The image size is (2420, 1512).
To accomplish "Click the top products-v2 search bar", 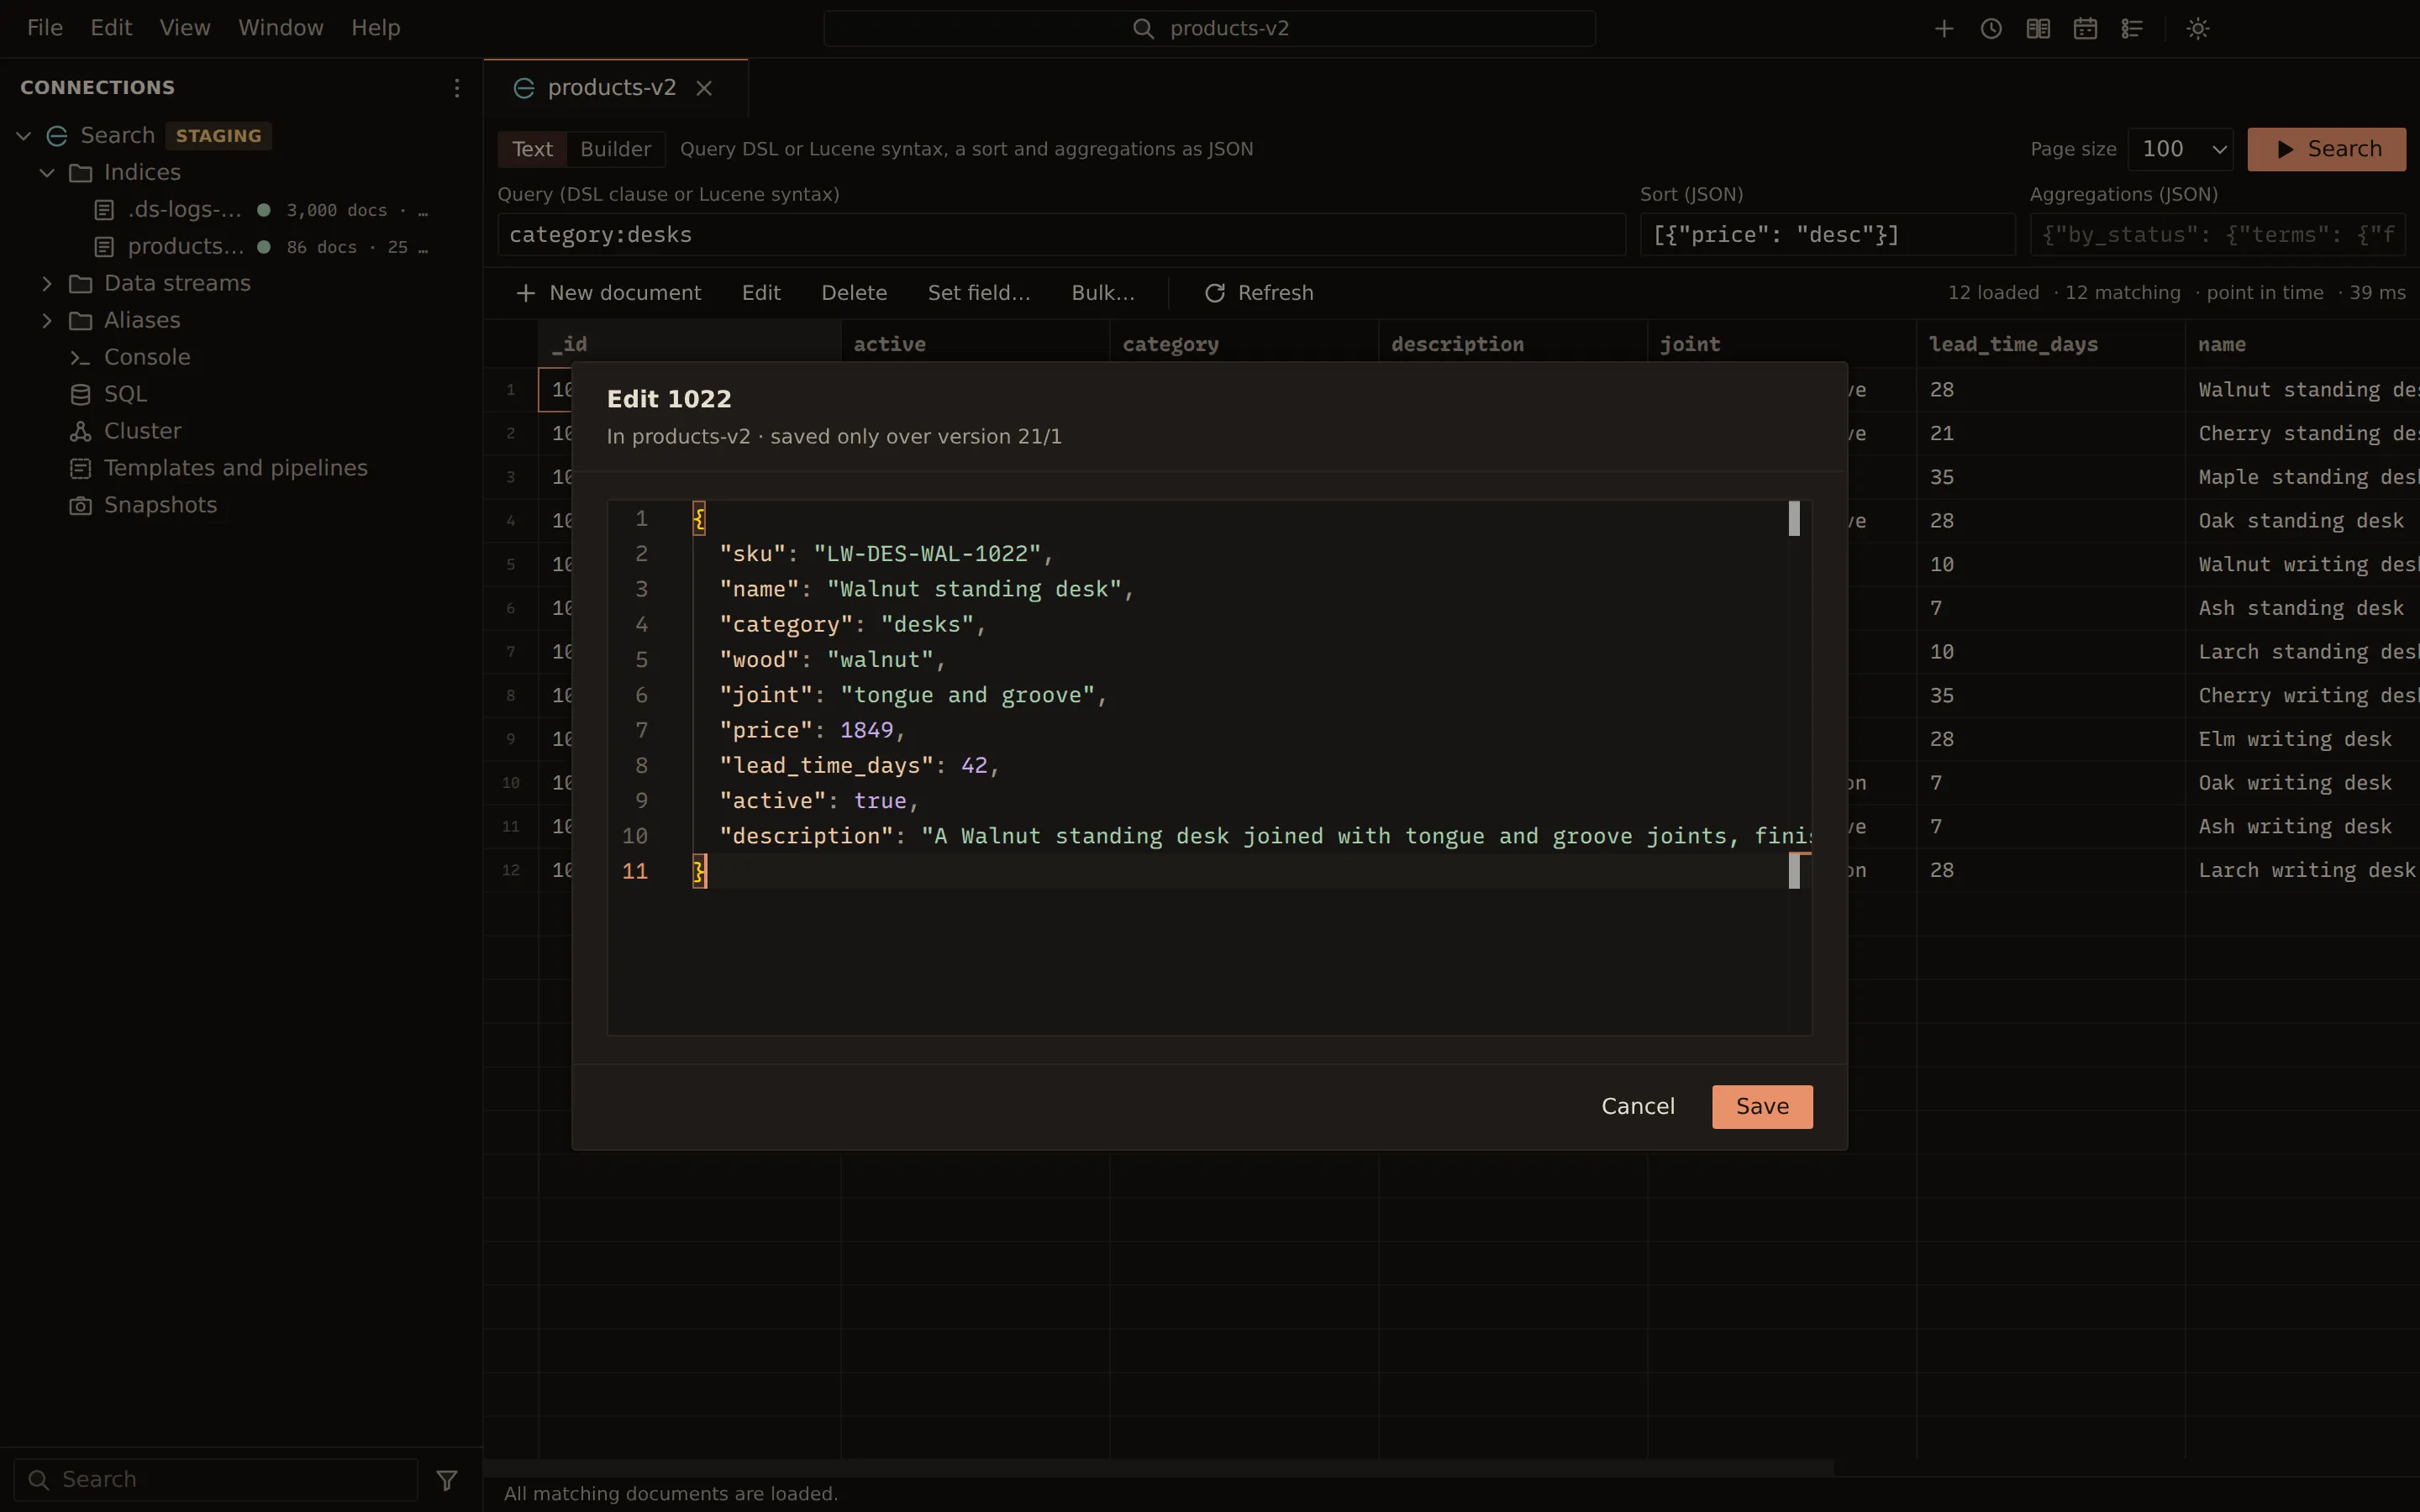I will (1209, 29).
